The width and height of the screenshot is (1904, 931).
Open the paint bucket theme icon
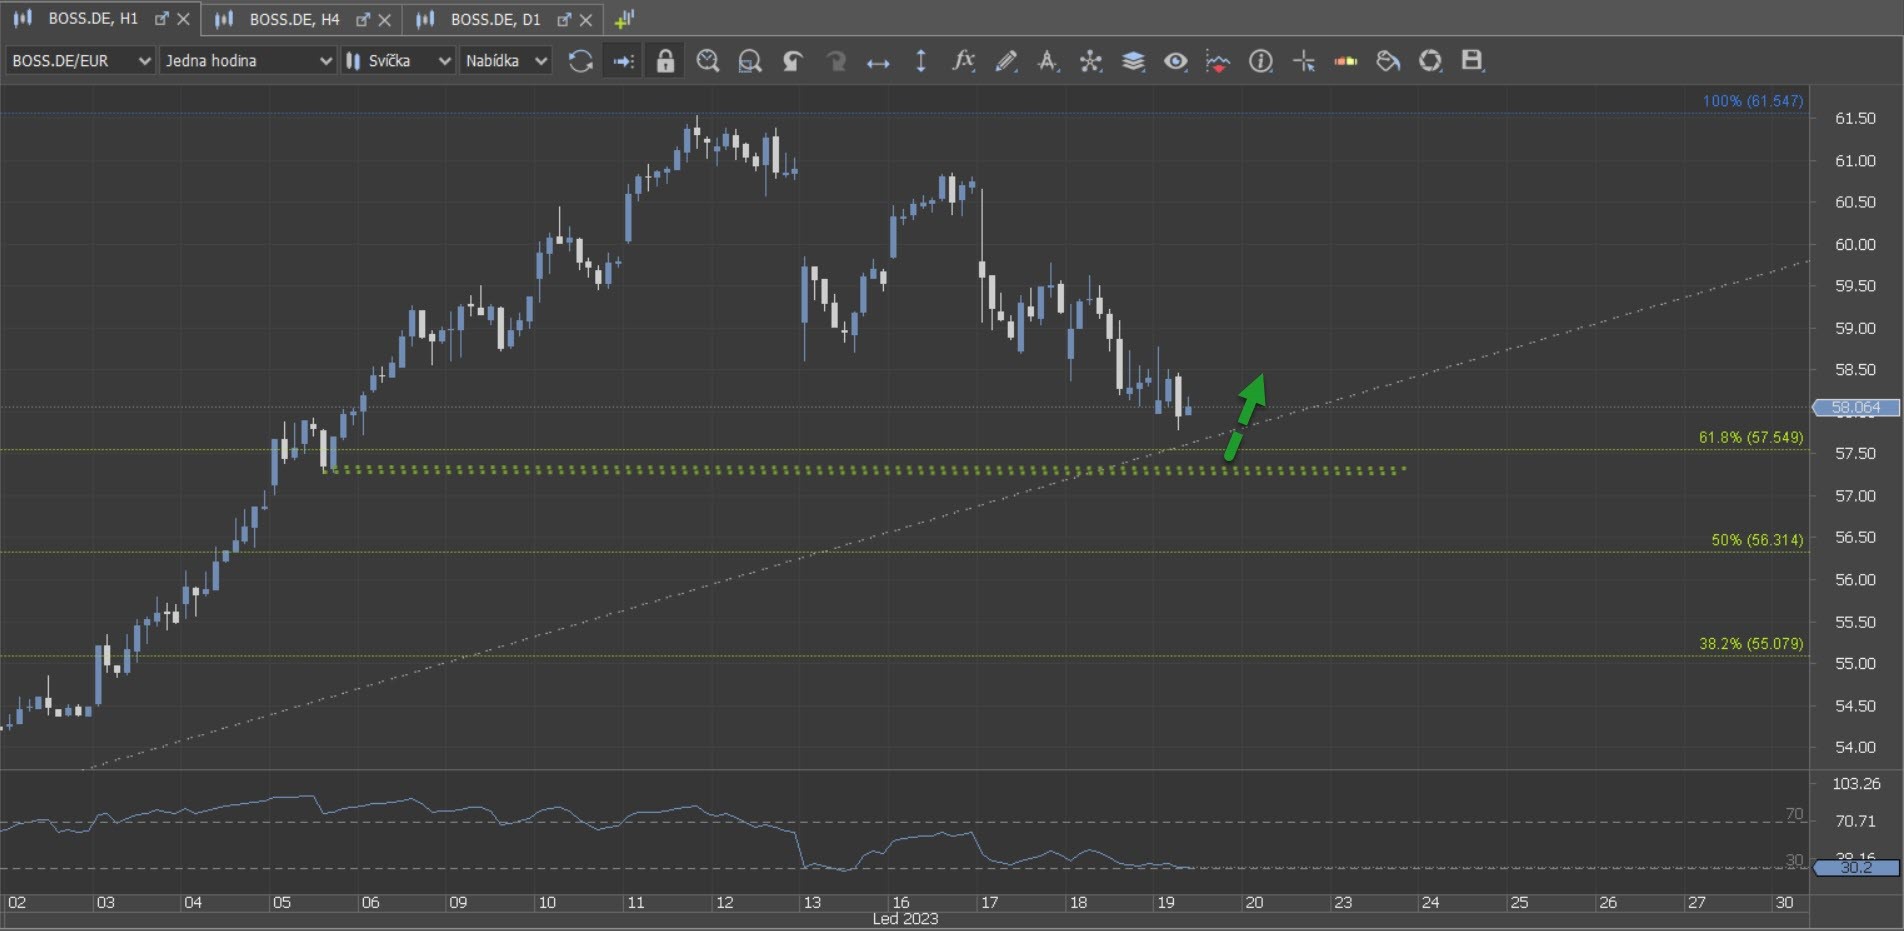point(1388,61)
